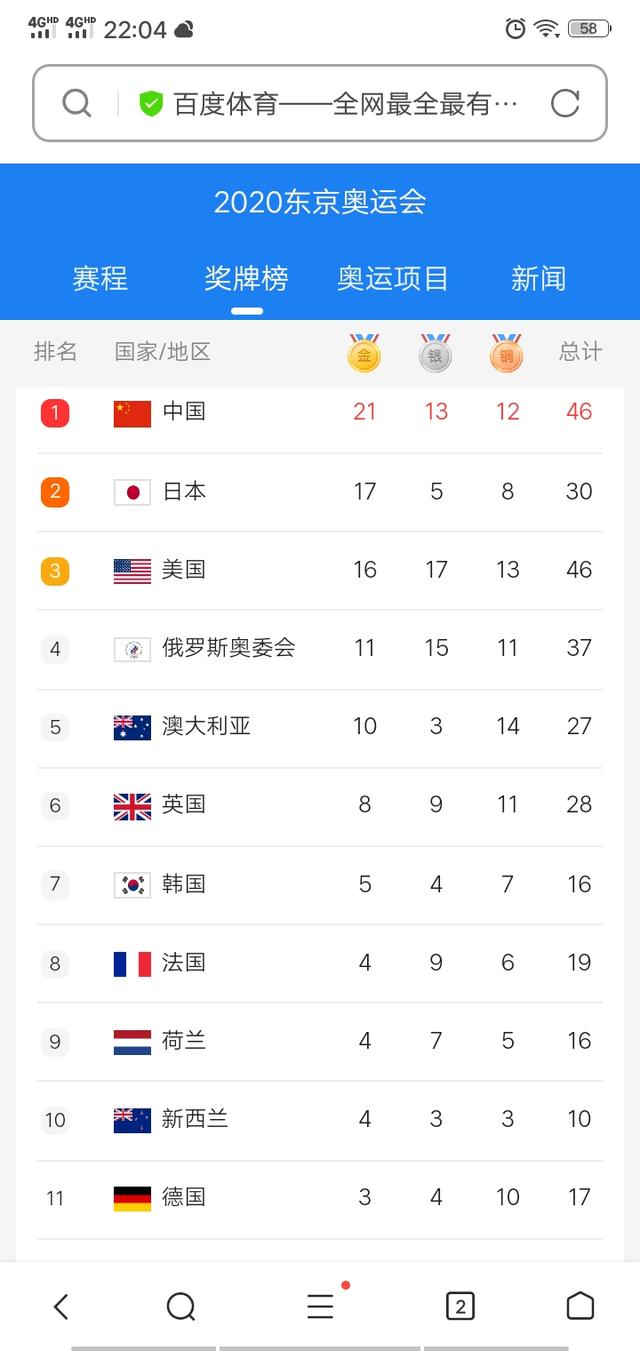This screenshot has width=640, height=1351.
Task: Tap the search magnifier in address bar
Action: coord(77,103)
